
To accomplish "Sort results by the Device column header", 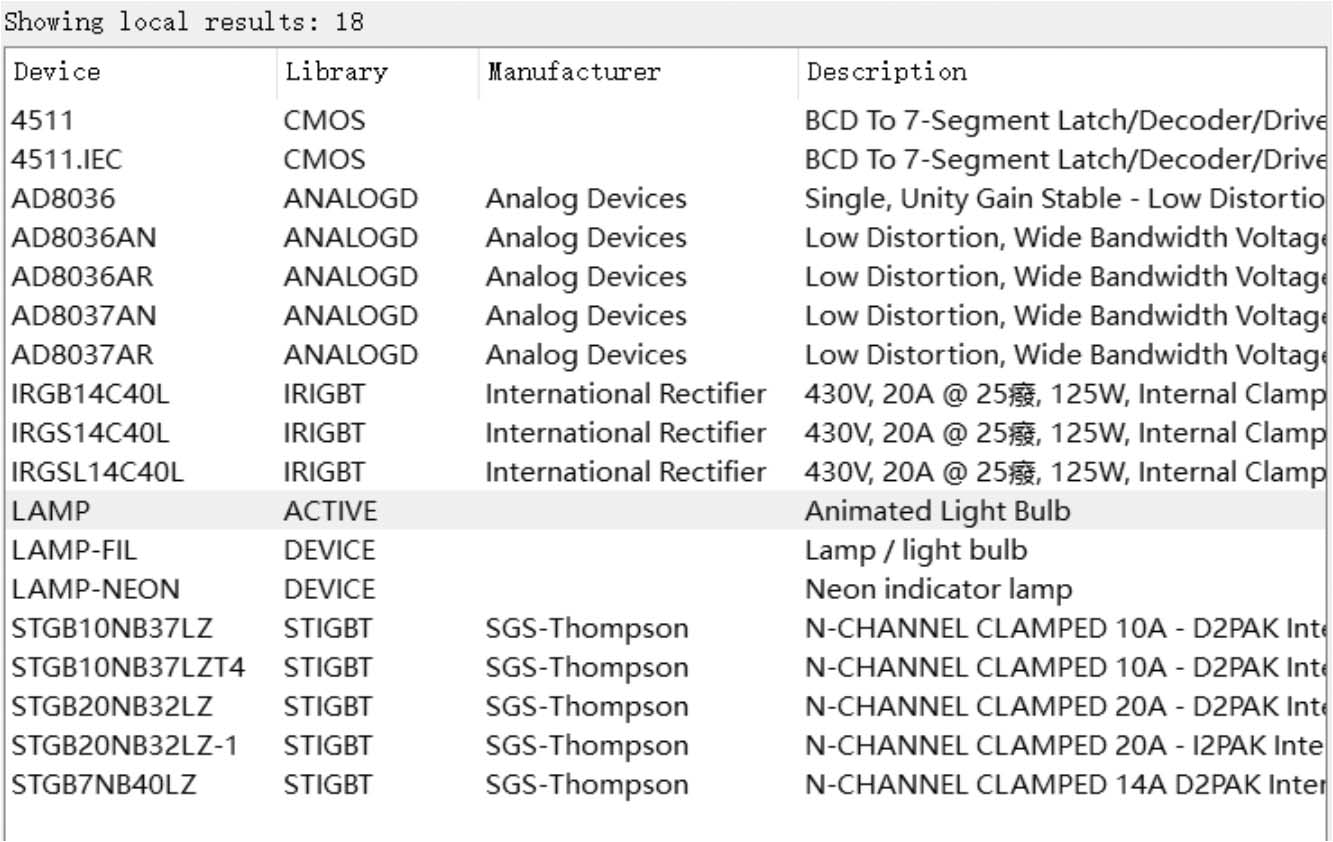I will tap(57, 72).
